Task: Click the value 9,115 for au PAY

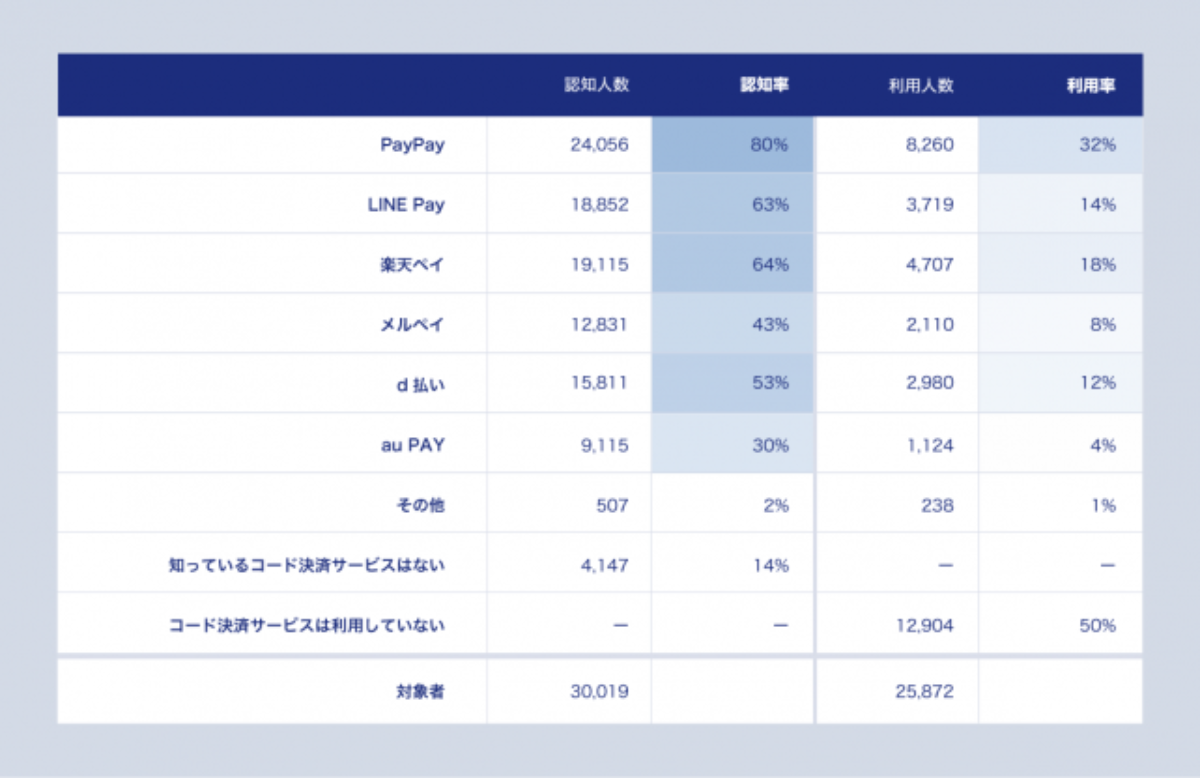Action: coord(605,445)
